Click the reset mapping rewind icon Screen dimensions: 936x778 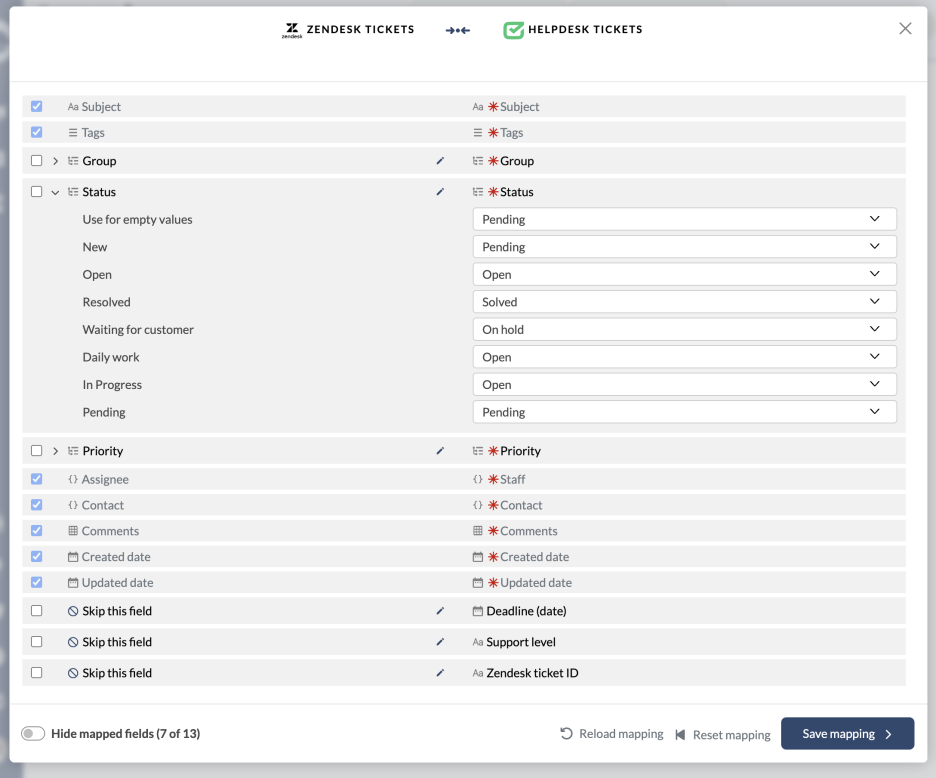(x=680, y=734)
